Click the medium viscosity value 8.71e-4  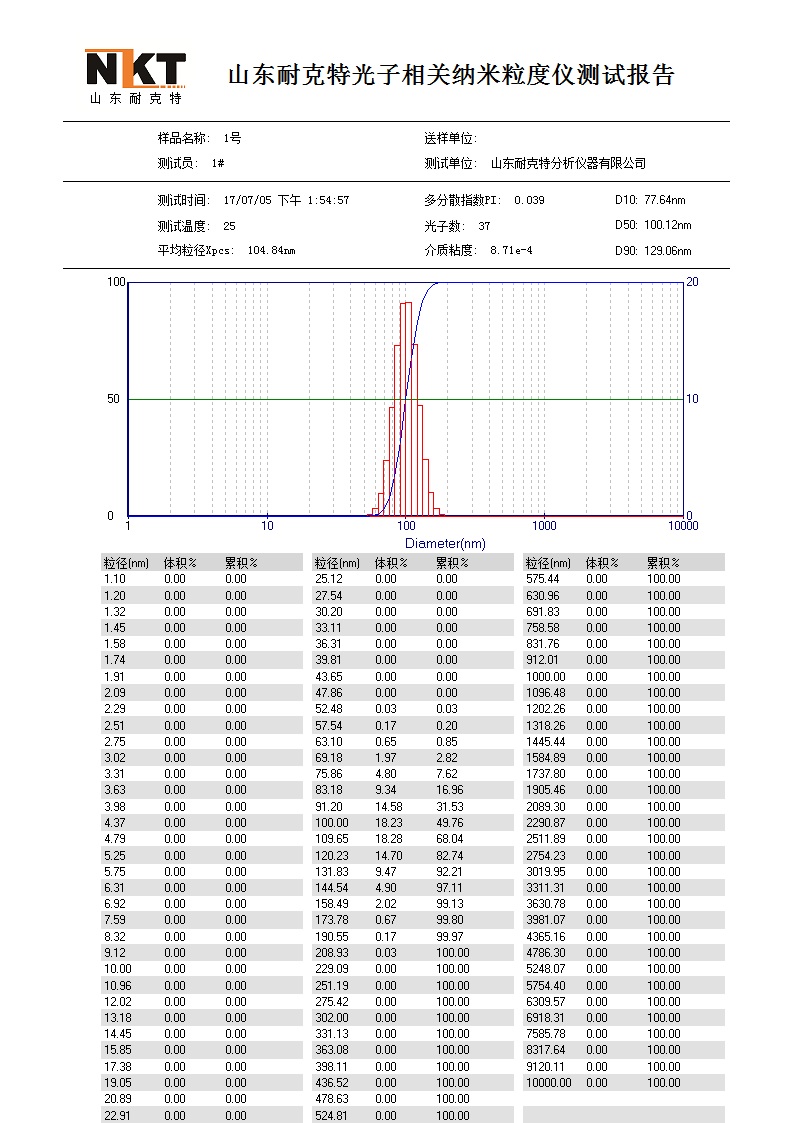tap(511, 250)
